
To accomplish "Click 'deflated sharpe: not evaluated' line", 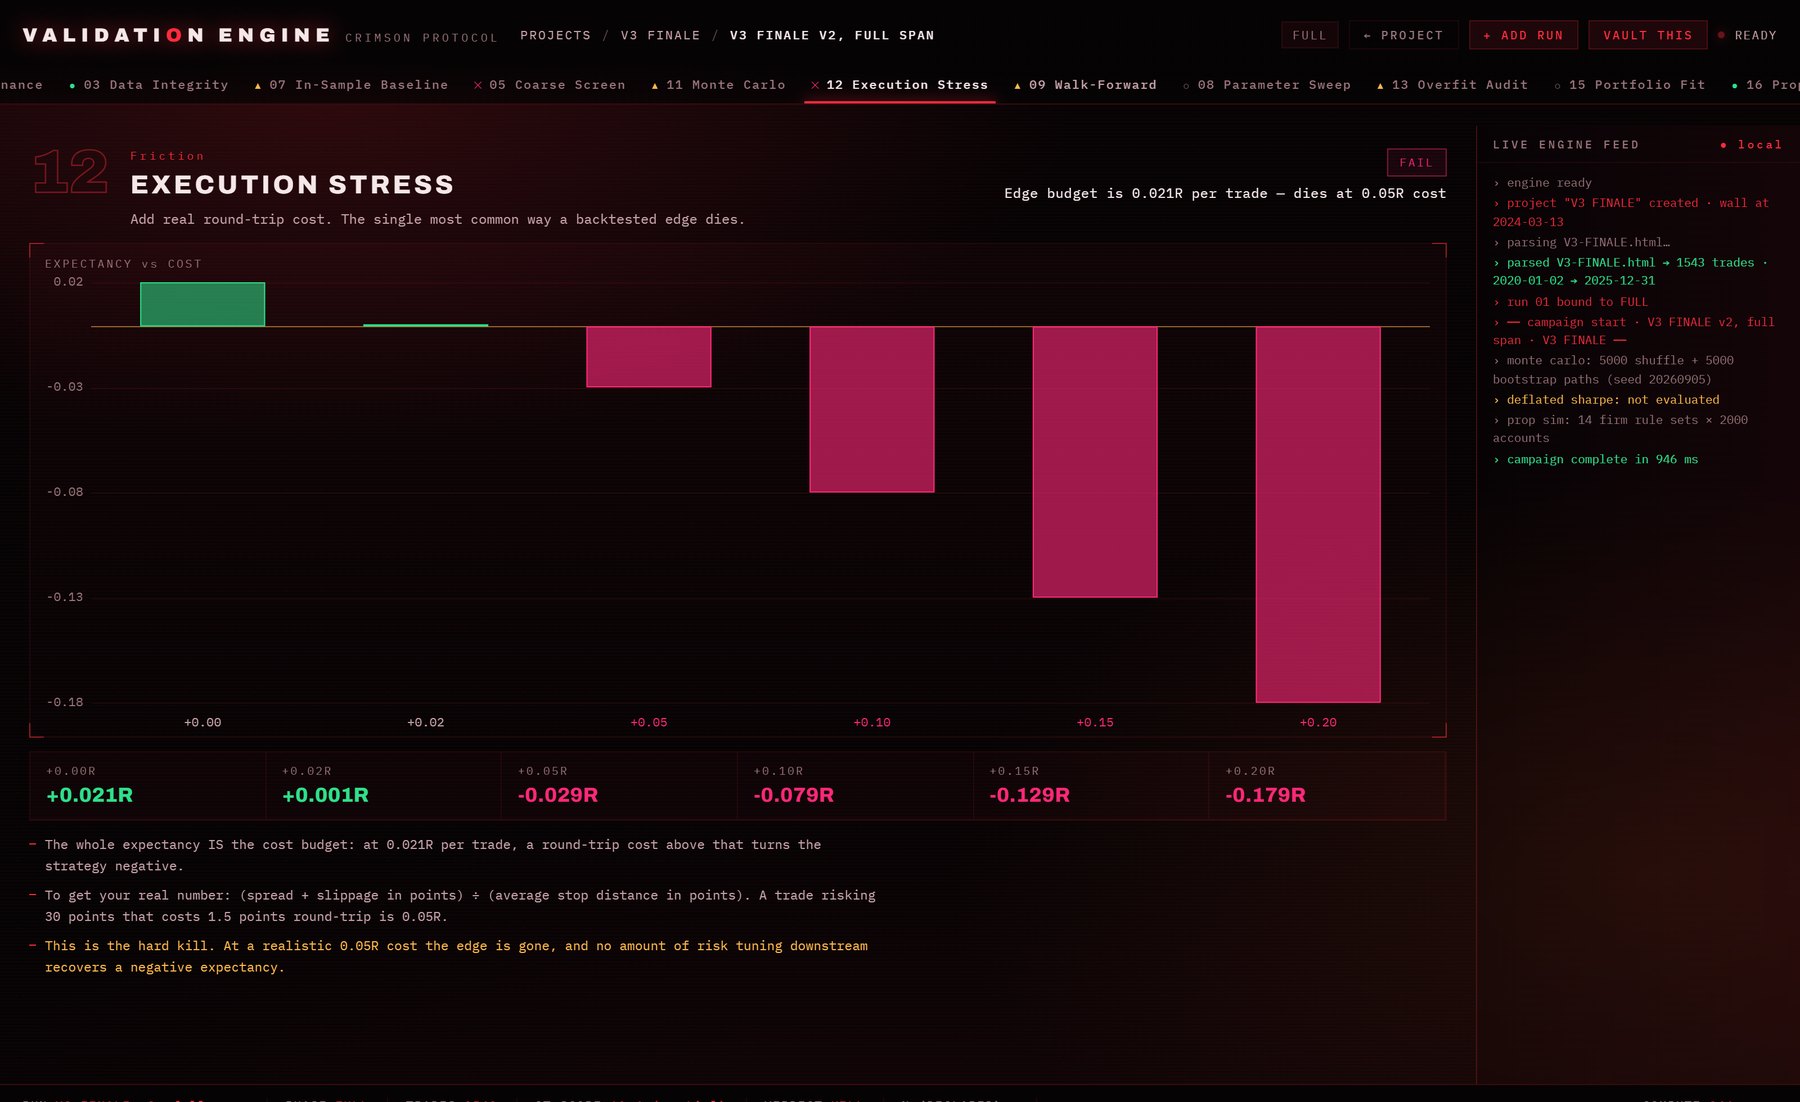I will point(1606,399).
